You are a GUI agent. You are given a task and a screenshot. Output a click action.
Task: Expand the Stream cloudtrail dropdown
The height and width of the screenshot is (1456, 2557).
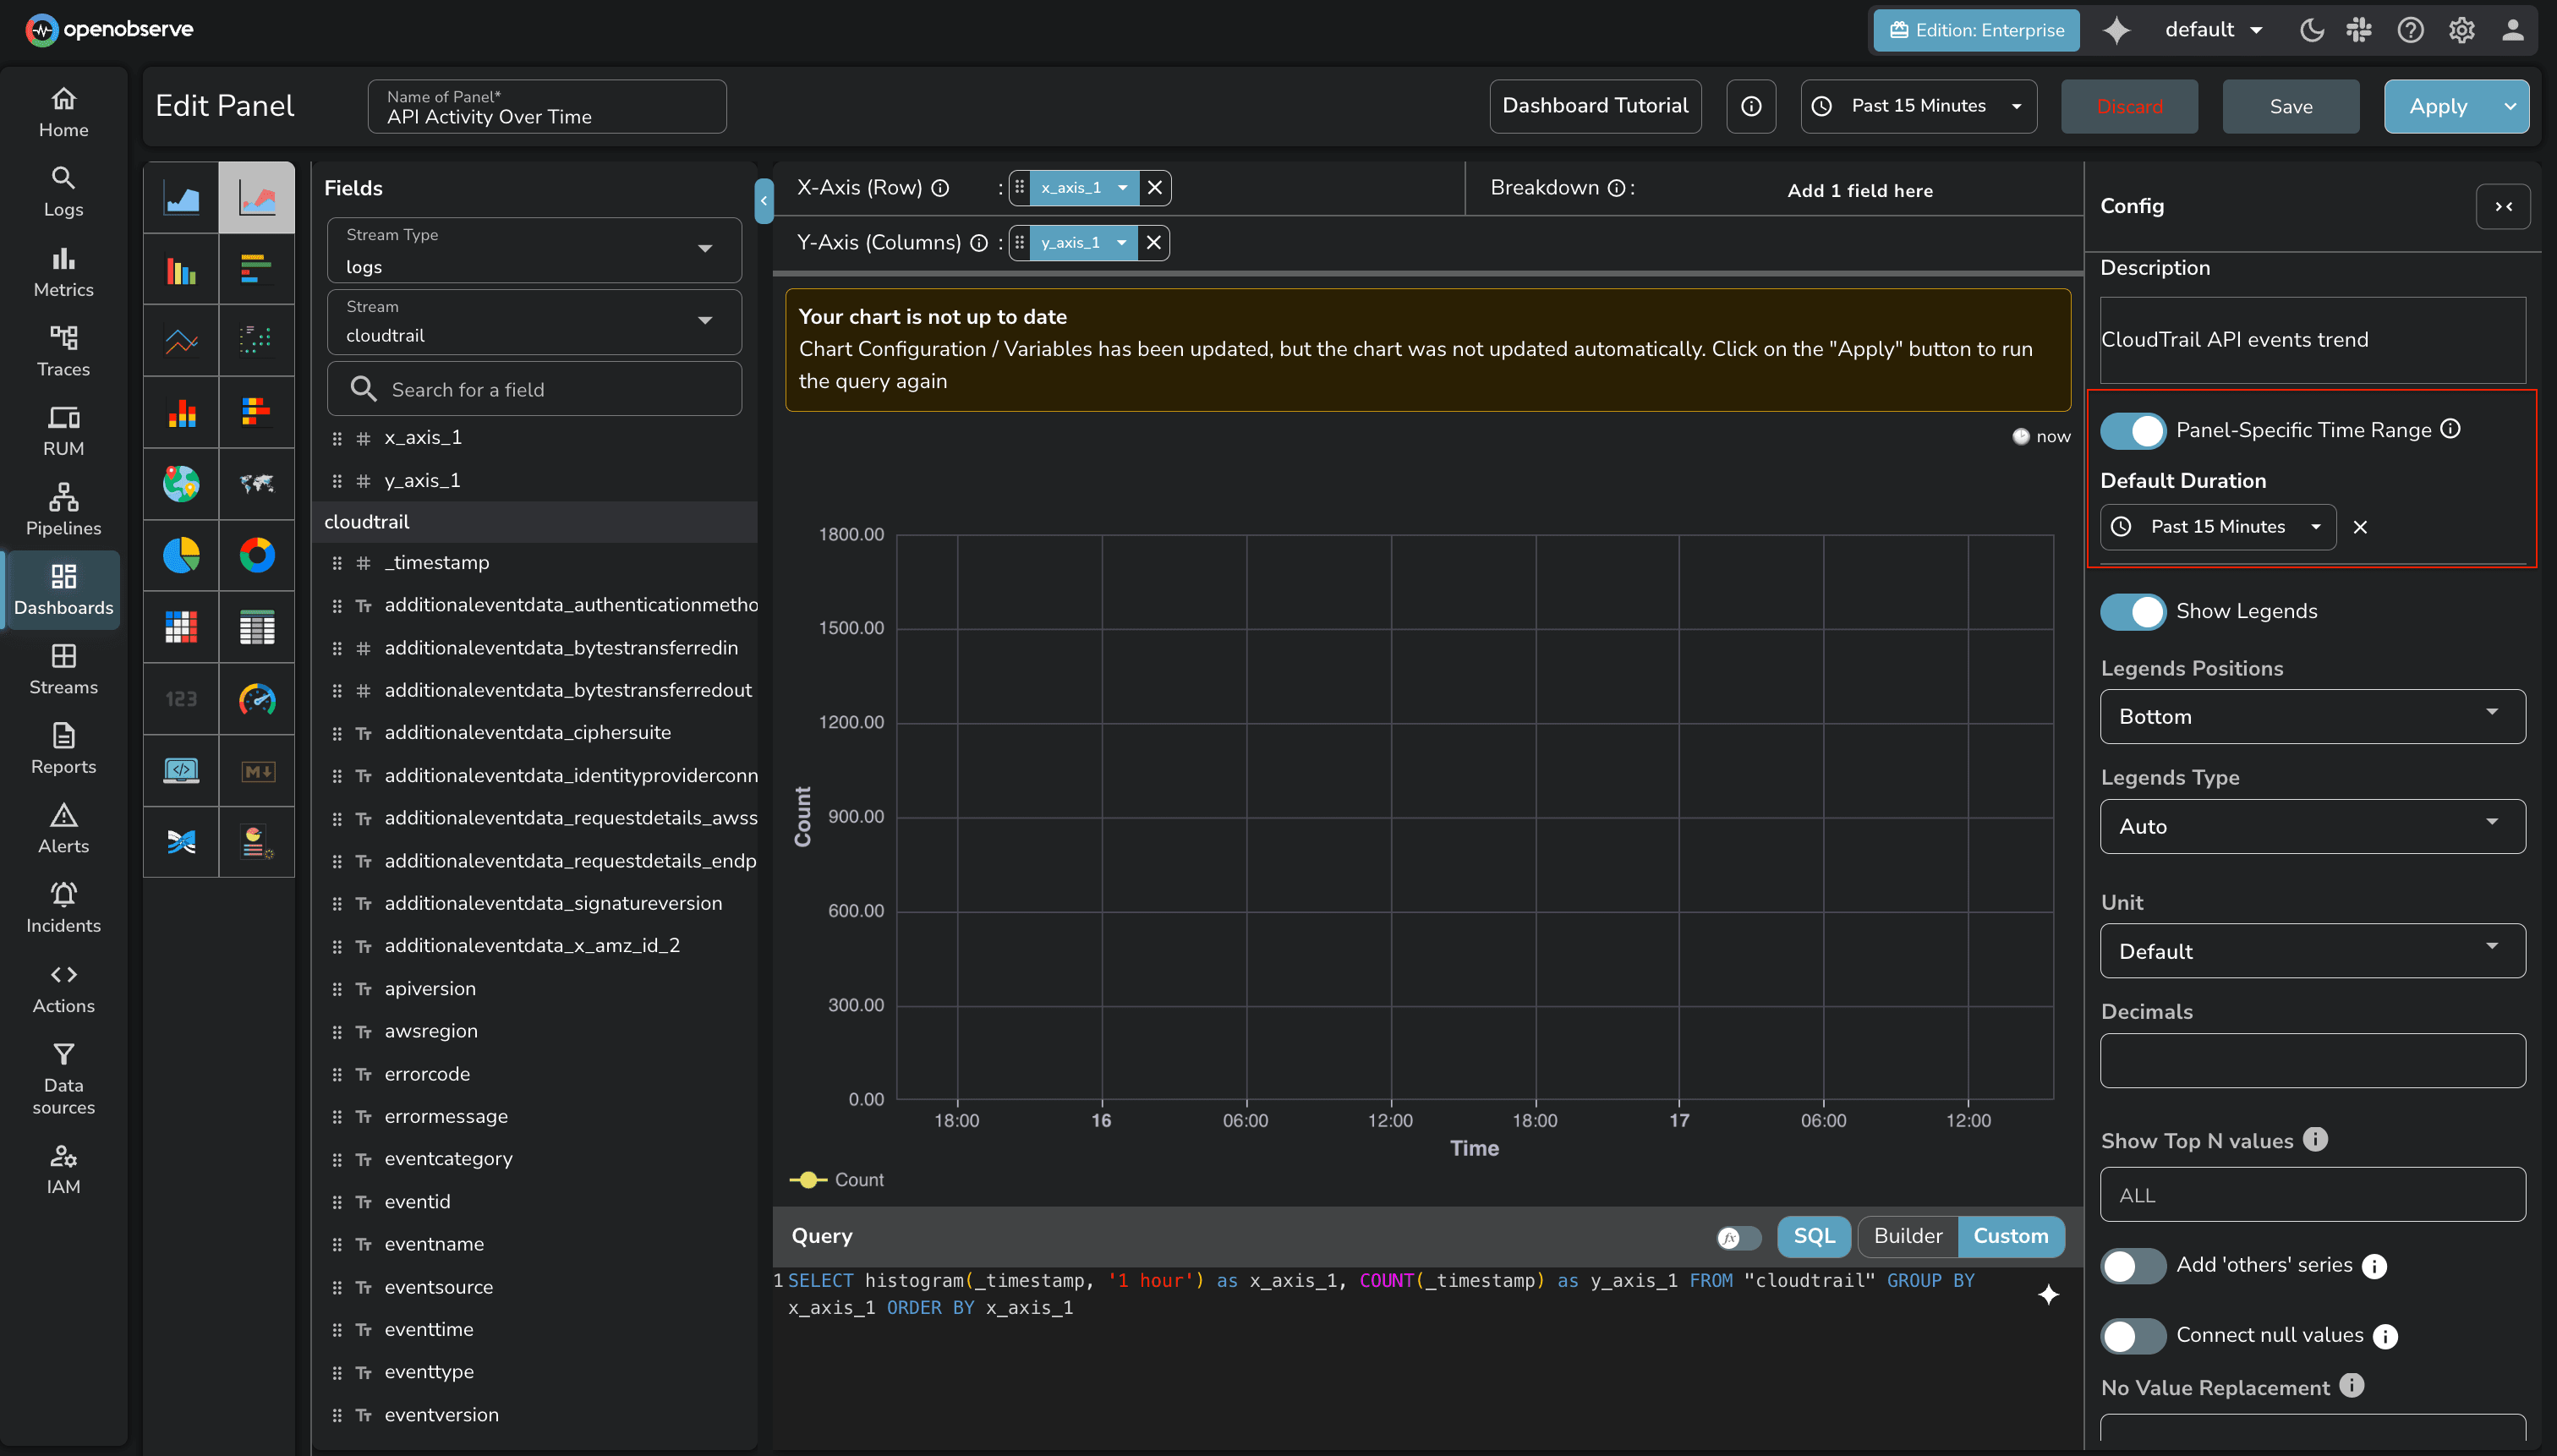pos(534,322)
